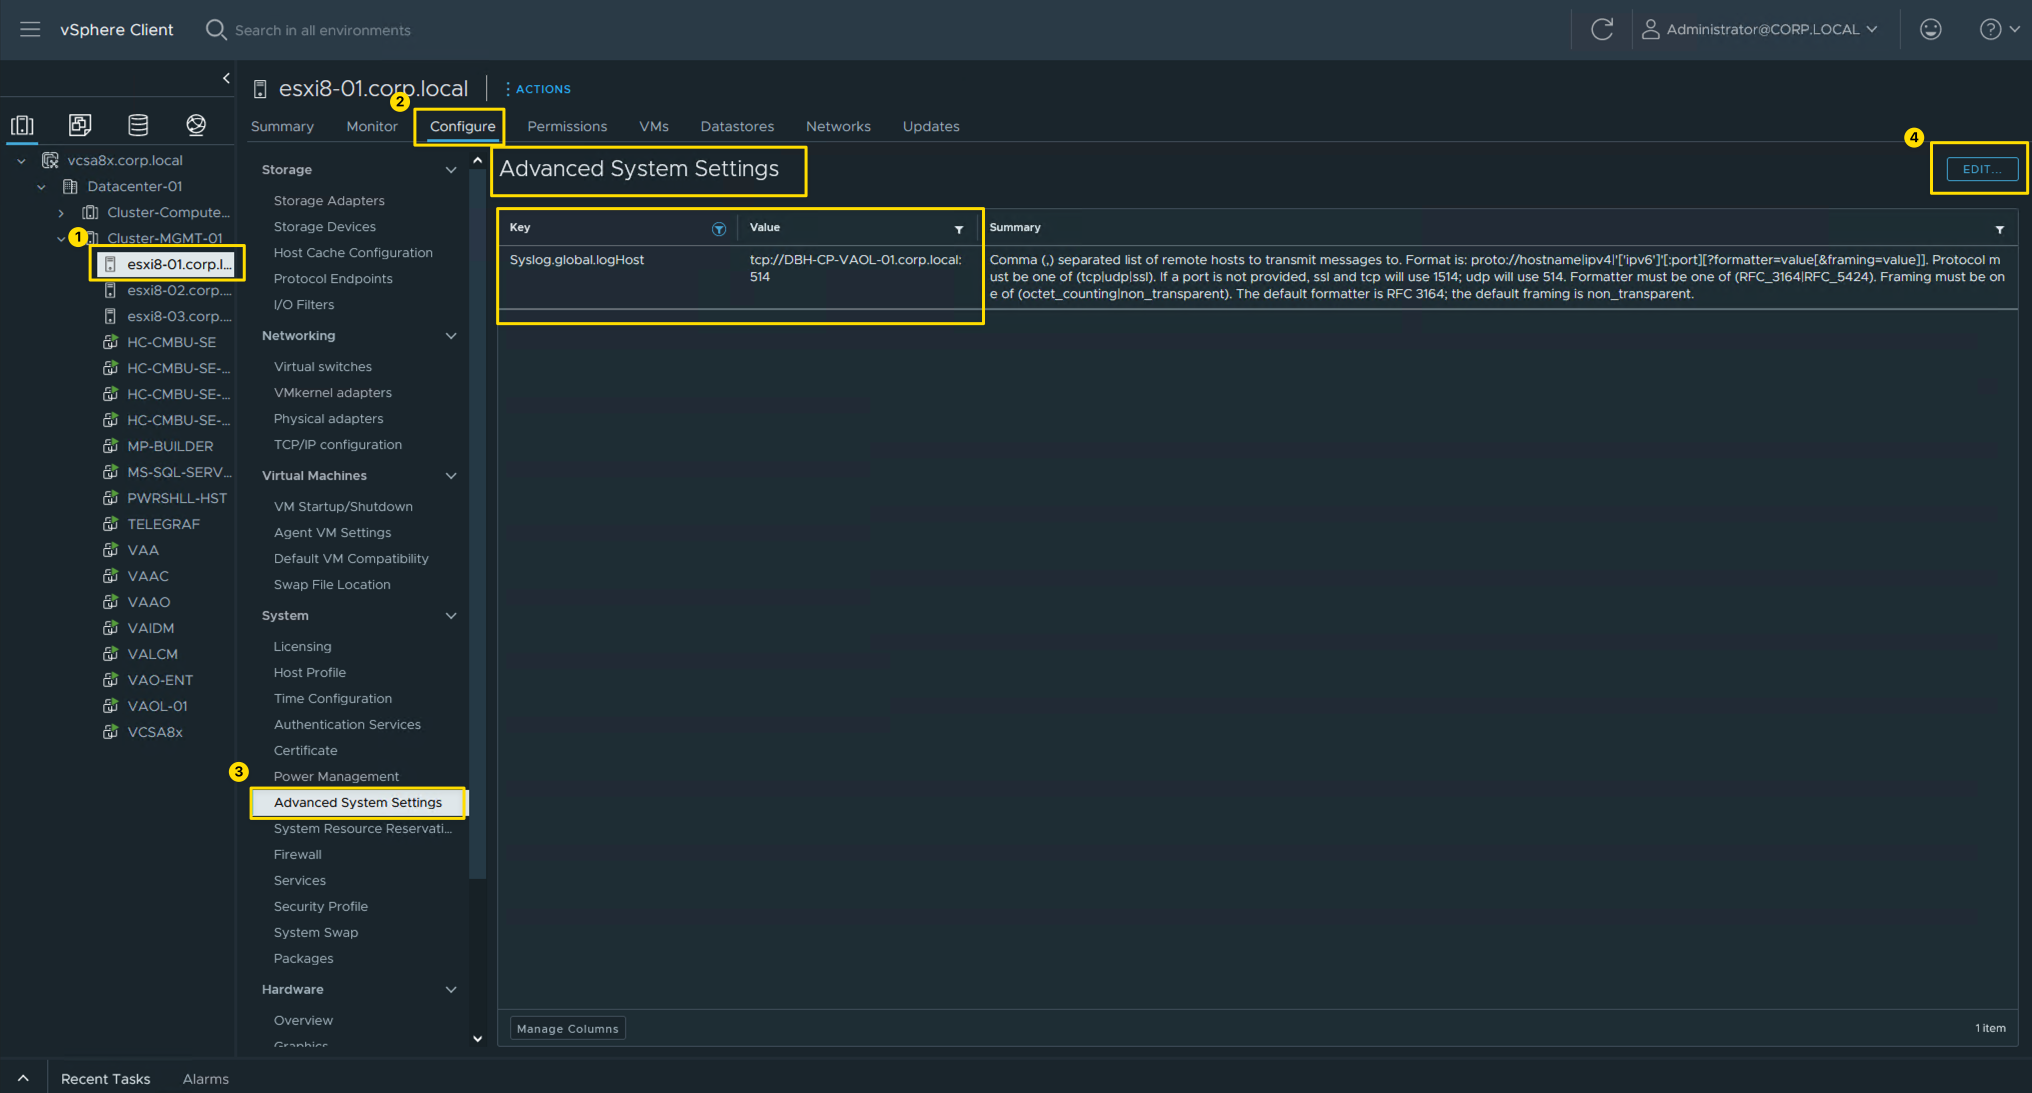The width and height of the screenshot is (2032, 1093).
Task: Open the hamburger main menu
Action: (30, 29)
